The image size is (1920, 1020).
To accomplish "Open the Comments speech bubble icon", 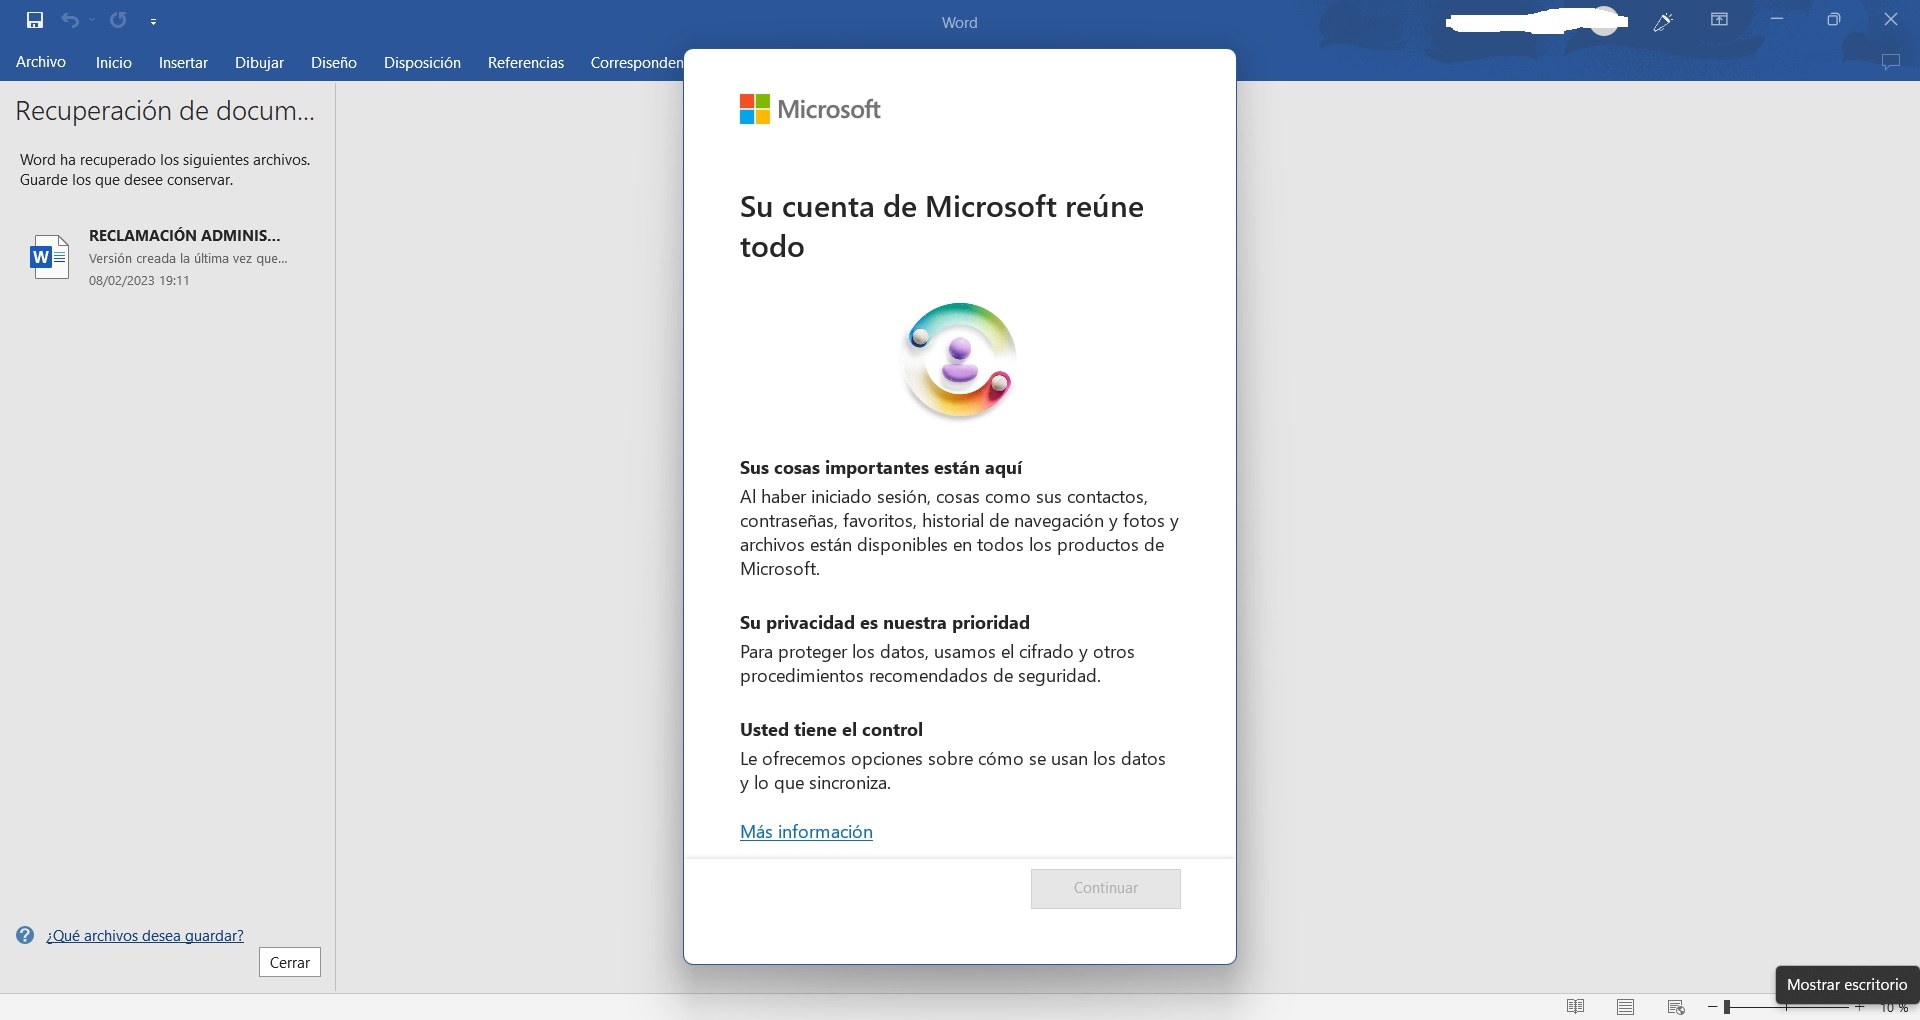I will [1890, 62].
